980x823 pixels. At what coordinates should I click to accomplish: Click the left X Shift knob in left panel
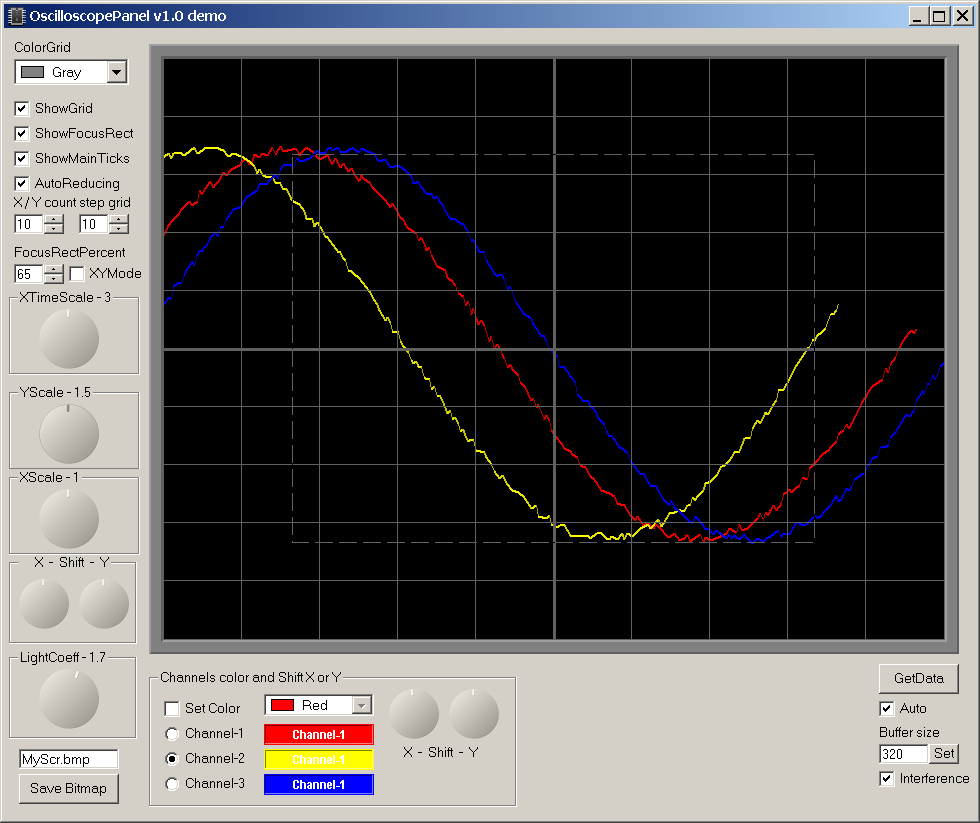[x=44, y=604]
